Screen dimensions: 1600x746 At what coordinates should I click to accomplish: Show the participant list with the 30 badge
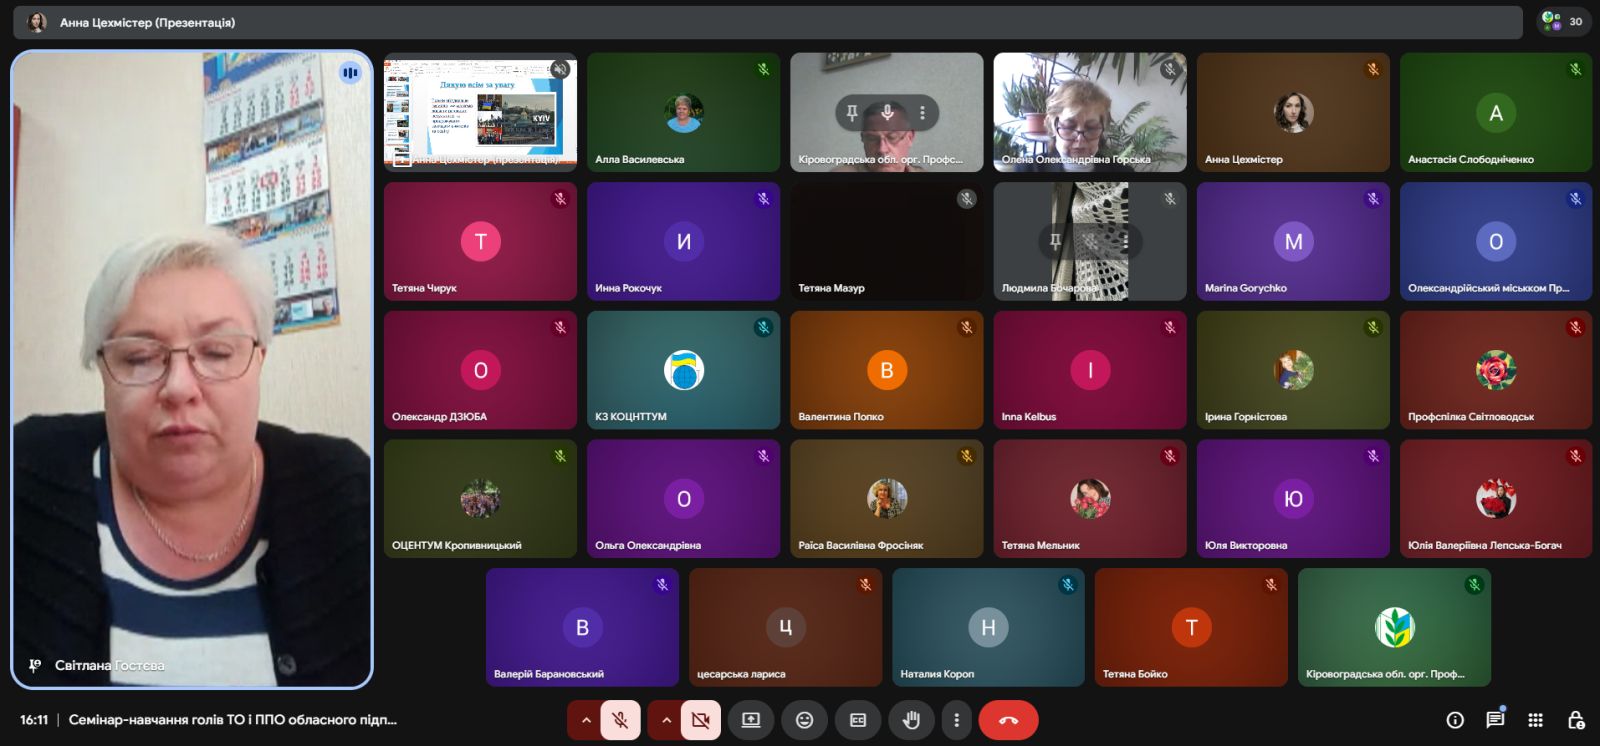1564,21
